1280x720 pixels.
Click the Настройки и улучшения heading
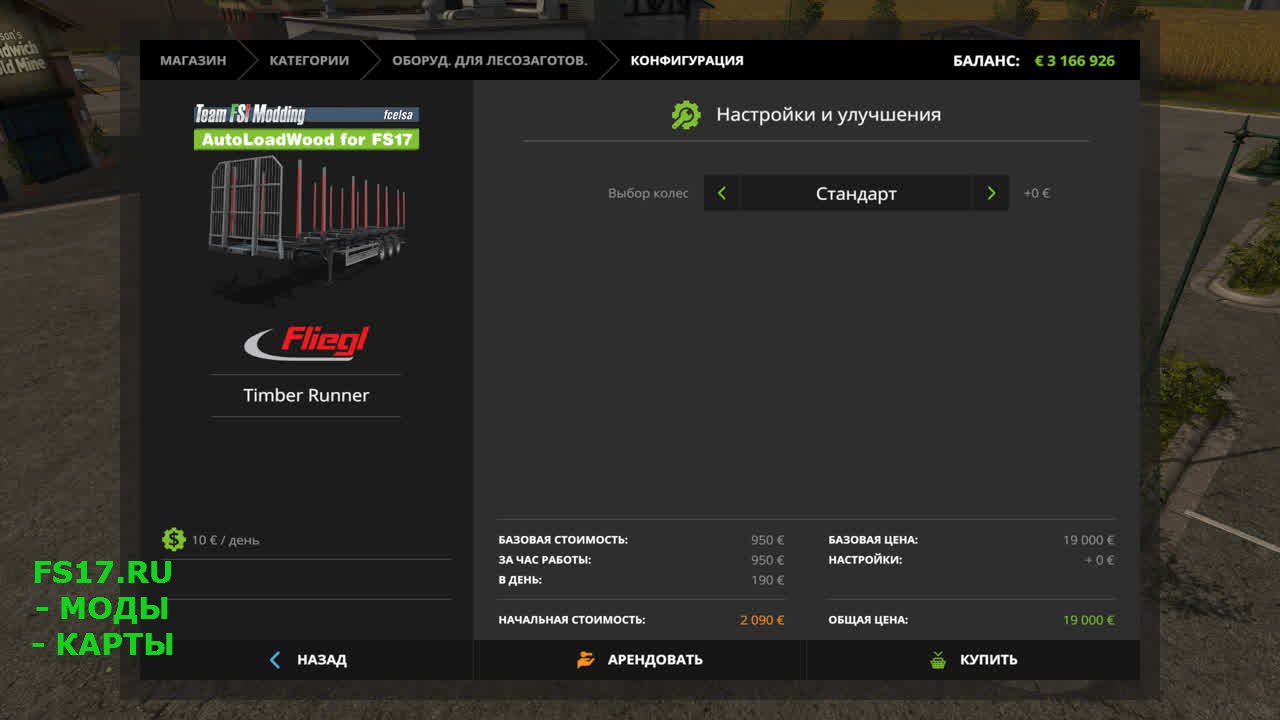coord(828,115)
